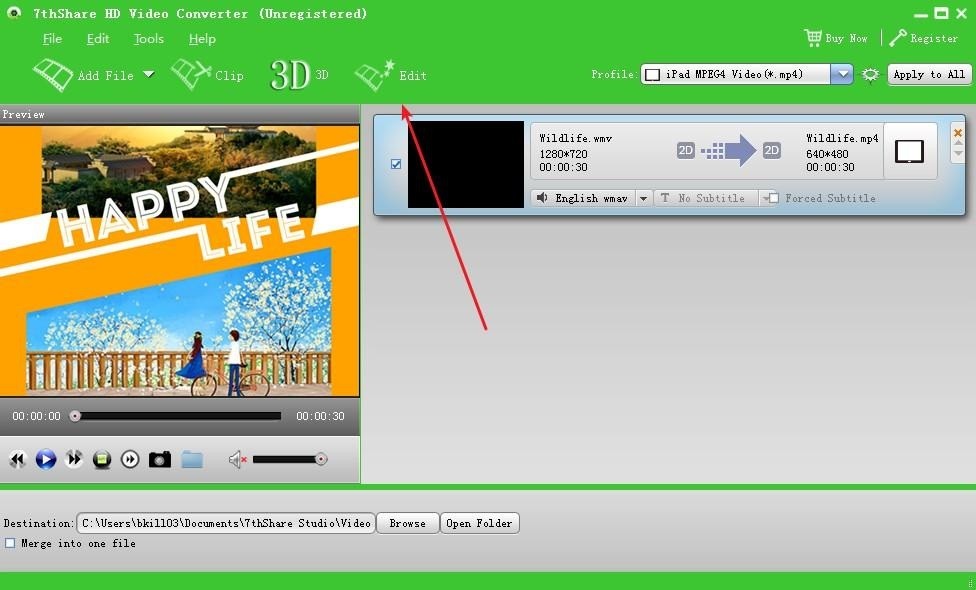Expand the Profile format dropdown
The image size is (976, 590).
click(842, 74)
